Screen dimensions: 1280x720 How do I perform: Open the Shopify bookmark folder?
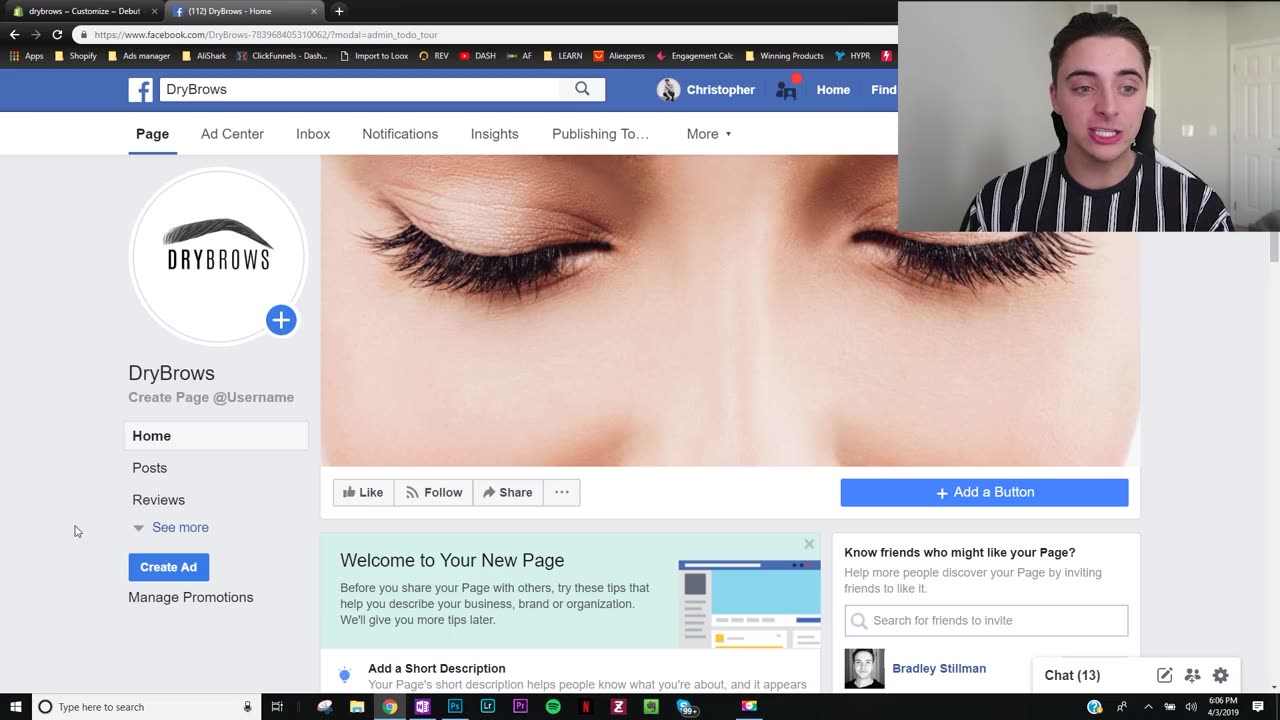(76, 56)
